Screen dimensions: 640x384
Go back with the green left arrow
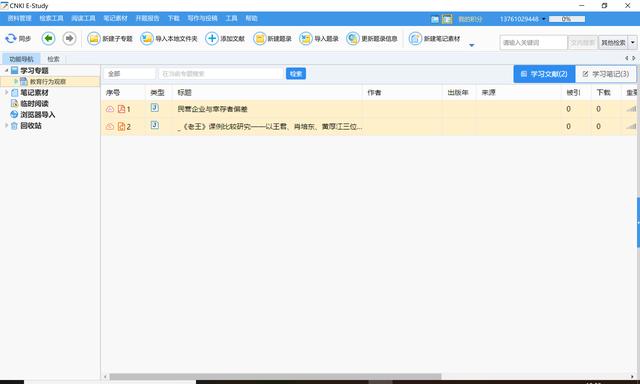[49, 38]
